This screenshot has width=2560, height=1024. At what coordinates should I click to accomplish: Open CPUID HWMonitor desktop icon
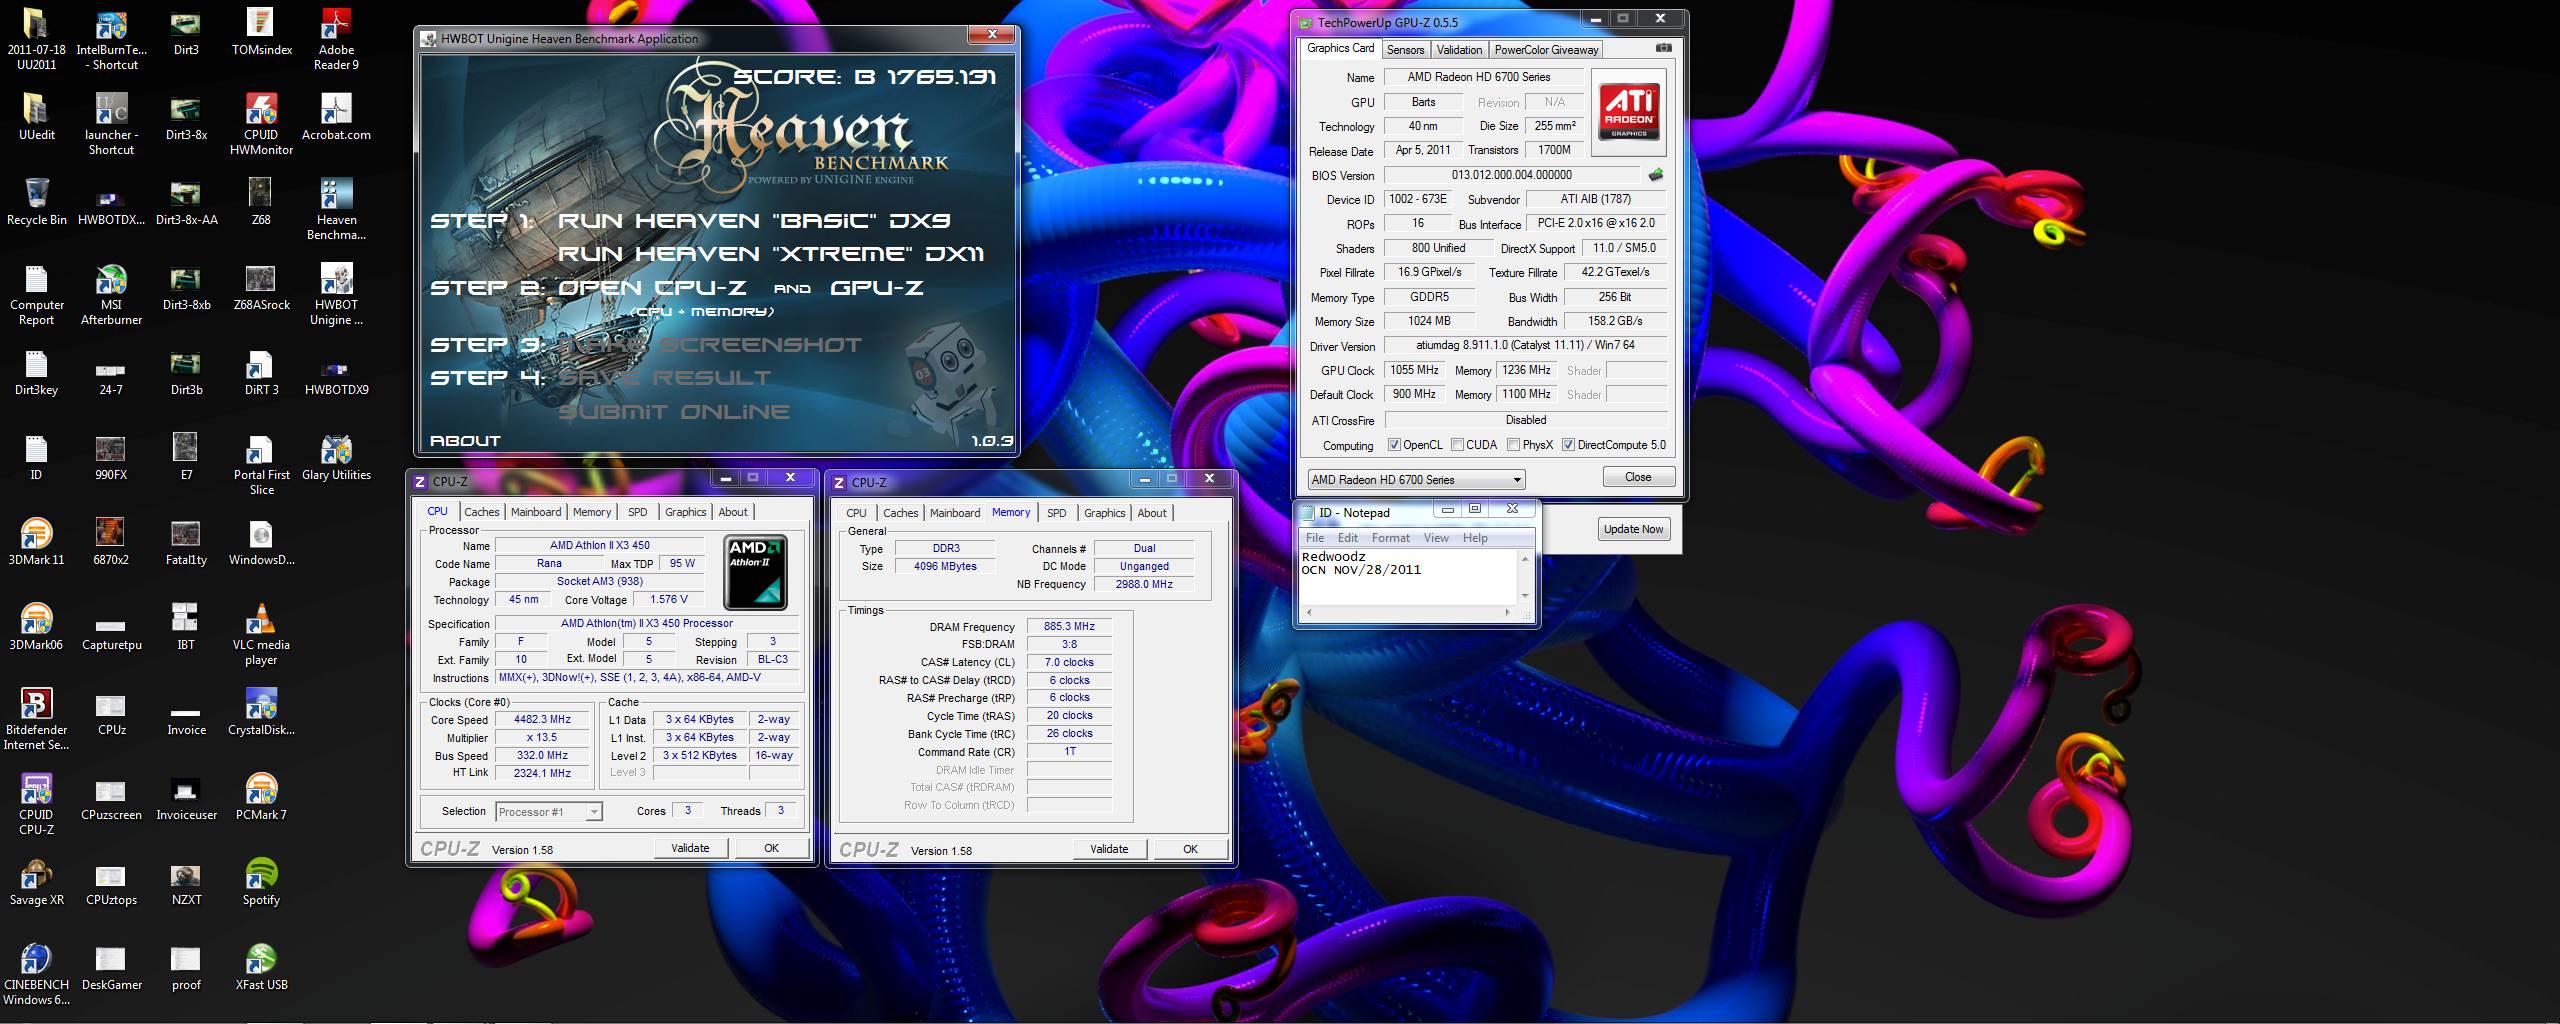point(261,125)
